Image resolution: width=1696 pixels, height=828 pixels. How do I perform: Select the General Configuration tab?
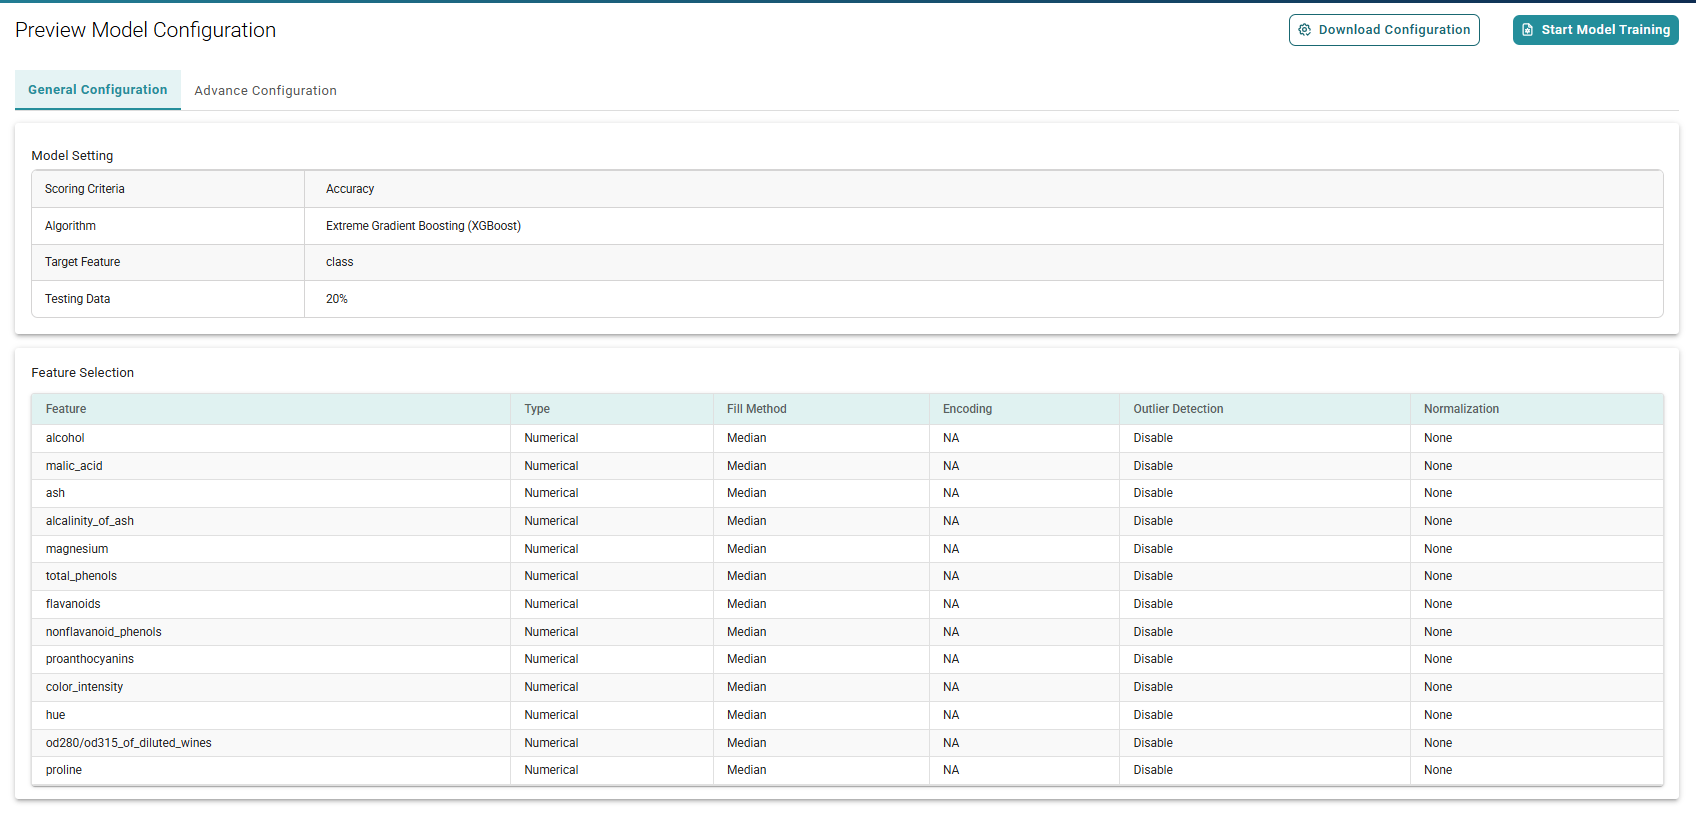click(98, 90)
